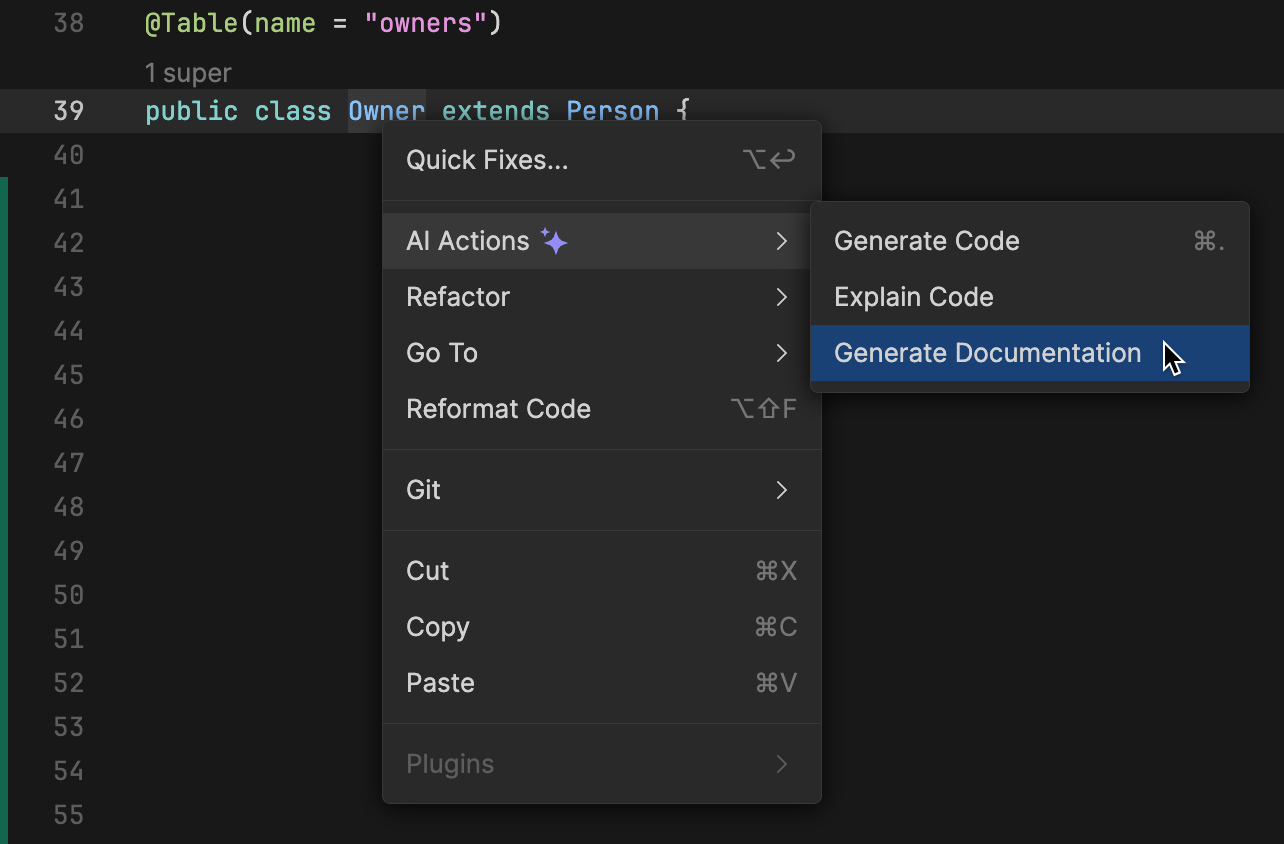The height and width of the screenshot is (844, 1284).
Task: Click the AI Actions menu entry
Action: 468,241
